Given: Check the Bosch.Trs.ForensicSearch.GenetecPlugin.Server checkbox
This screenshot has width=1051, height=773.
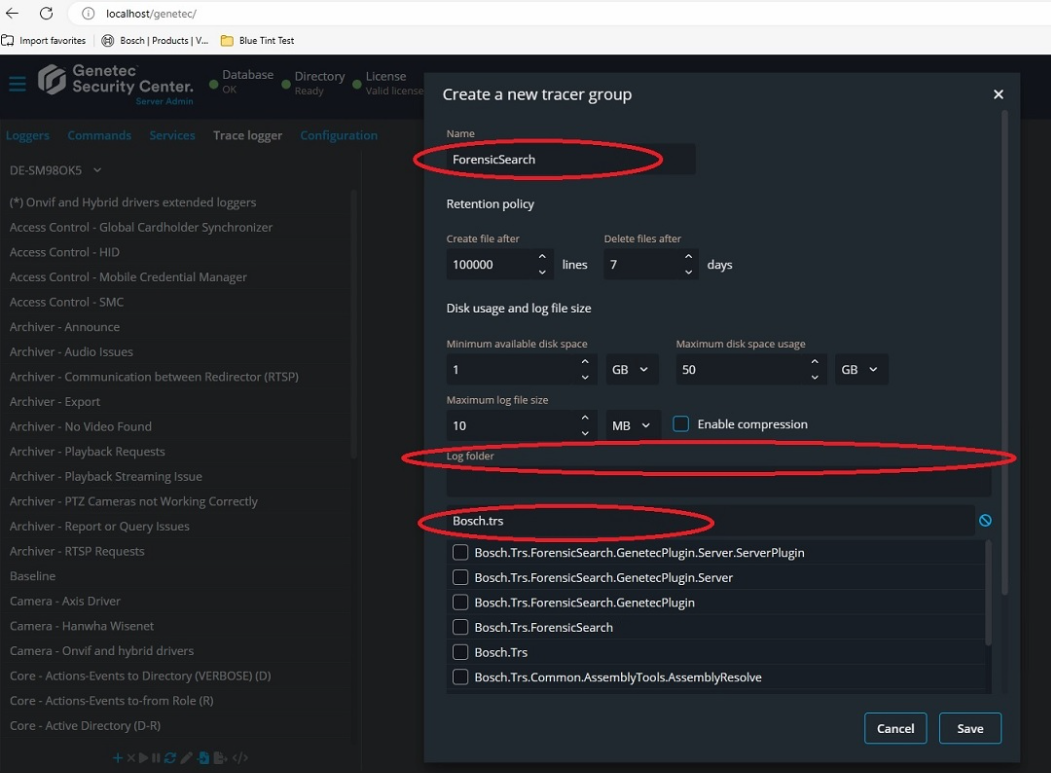Looking at the screenshot, I should click(x=460, y=577).
